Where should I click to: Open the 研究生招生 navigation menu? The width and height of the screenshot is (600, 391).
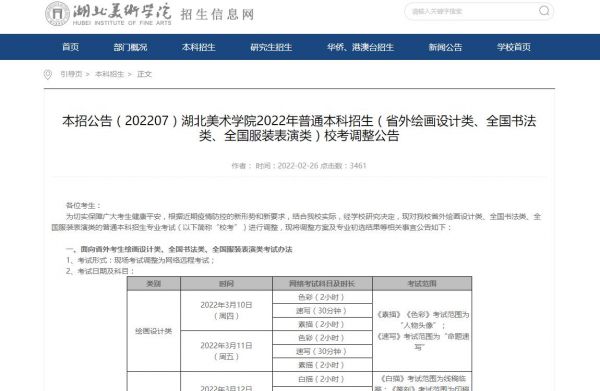click(271, 47)
